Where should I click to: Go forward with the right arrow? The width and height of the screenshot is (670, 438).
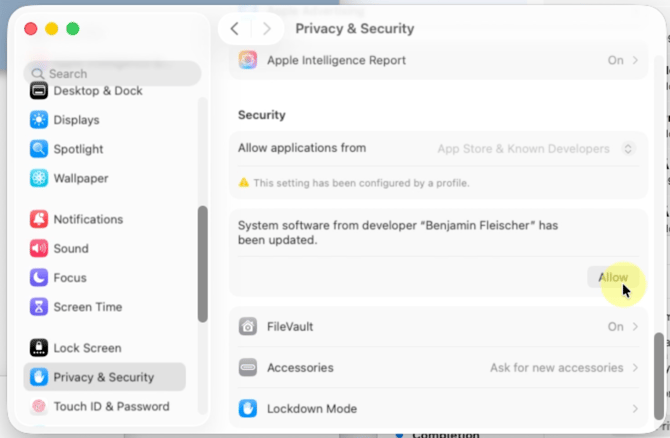point(267,29)
